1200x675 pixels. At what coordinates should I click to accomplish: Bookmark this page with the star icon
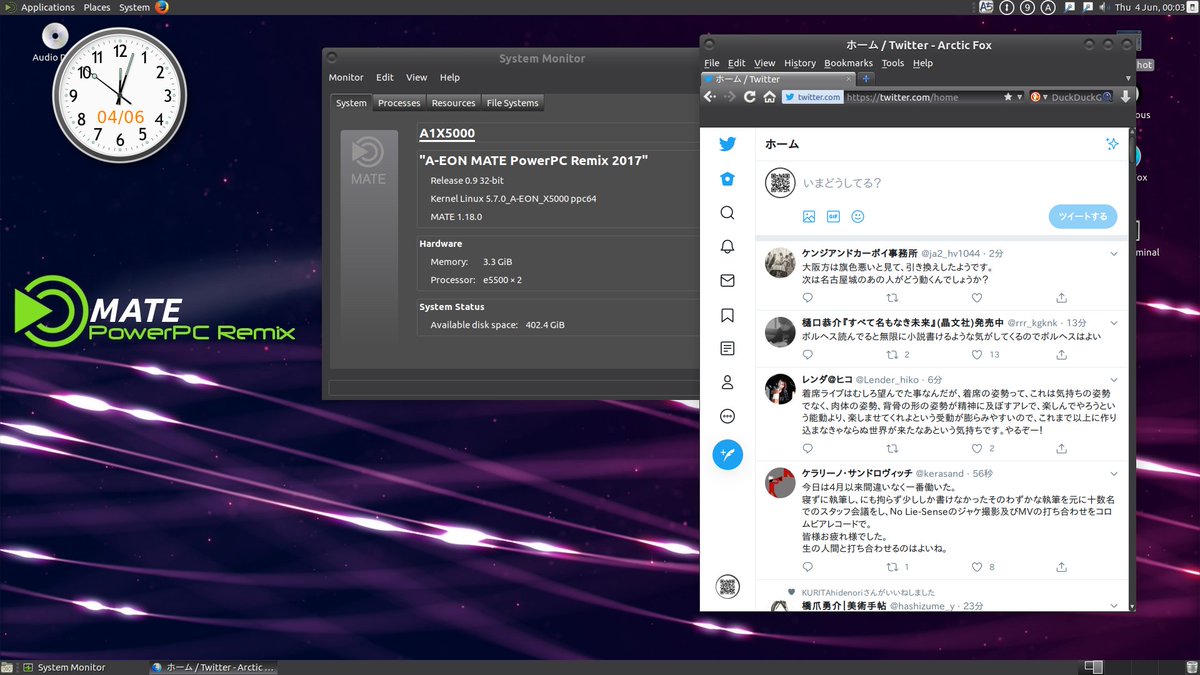tap(1007, 97)
